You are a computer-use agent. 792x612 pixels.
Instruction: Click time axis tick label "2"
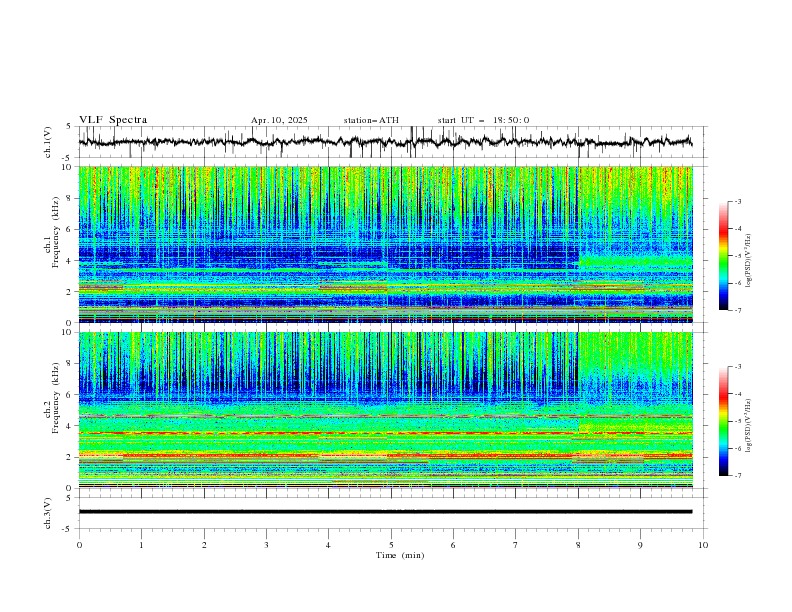tap(204, 545)
